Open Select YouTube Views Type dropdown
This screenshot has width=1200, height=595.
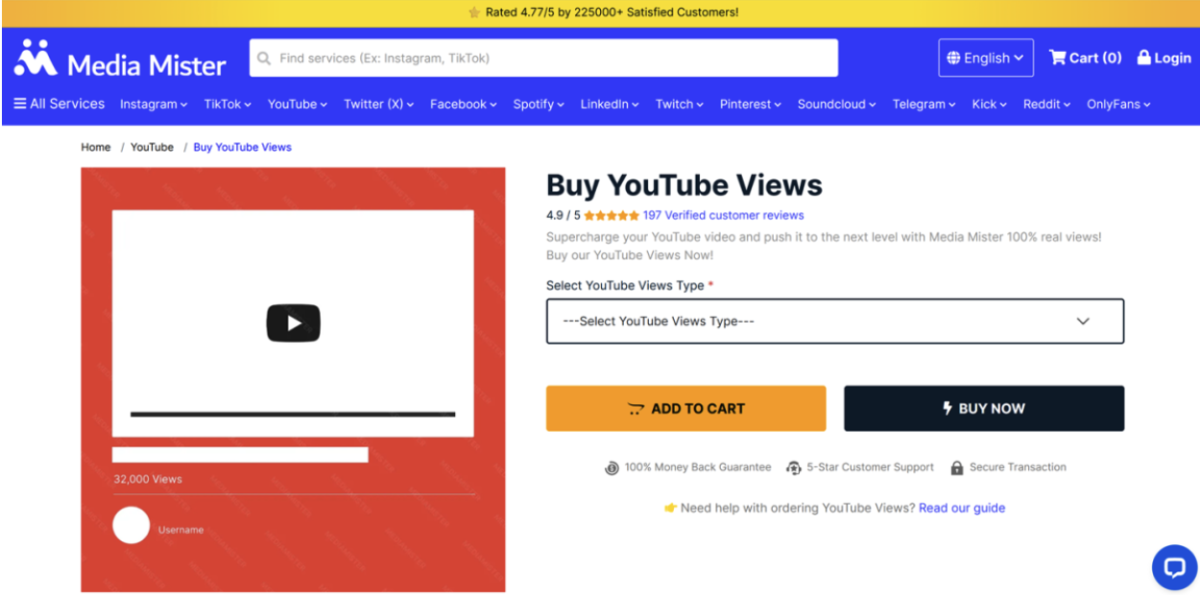tap(834, 321)
